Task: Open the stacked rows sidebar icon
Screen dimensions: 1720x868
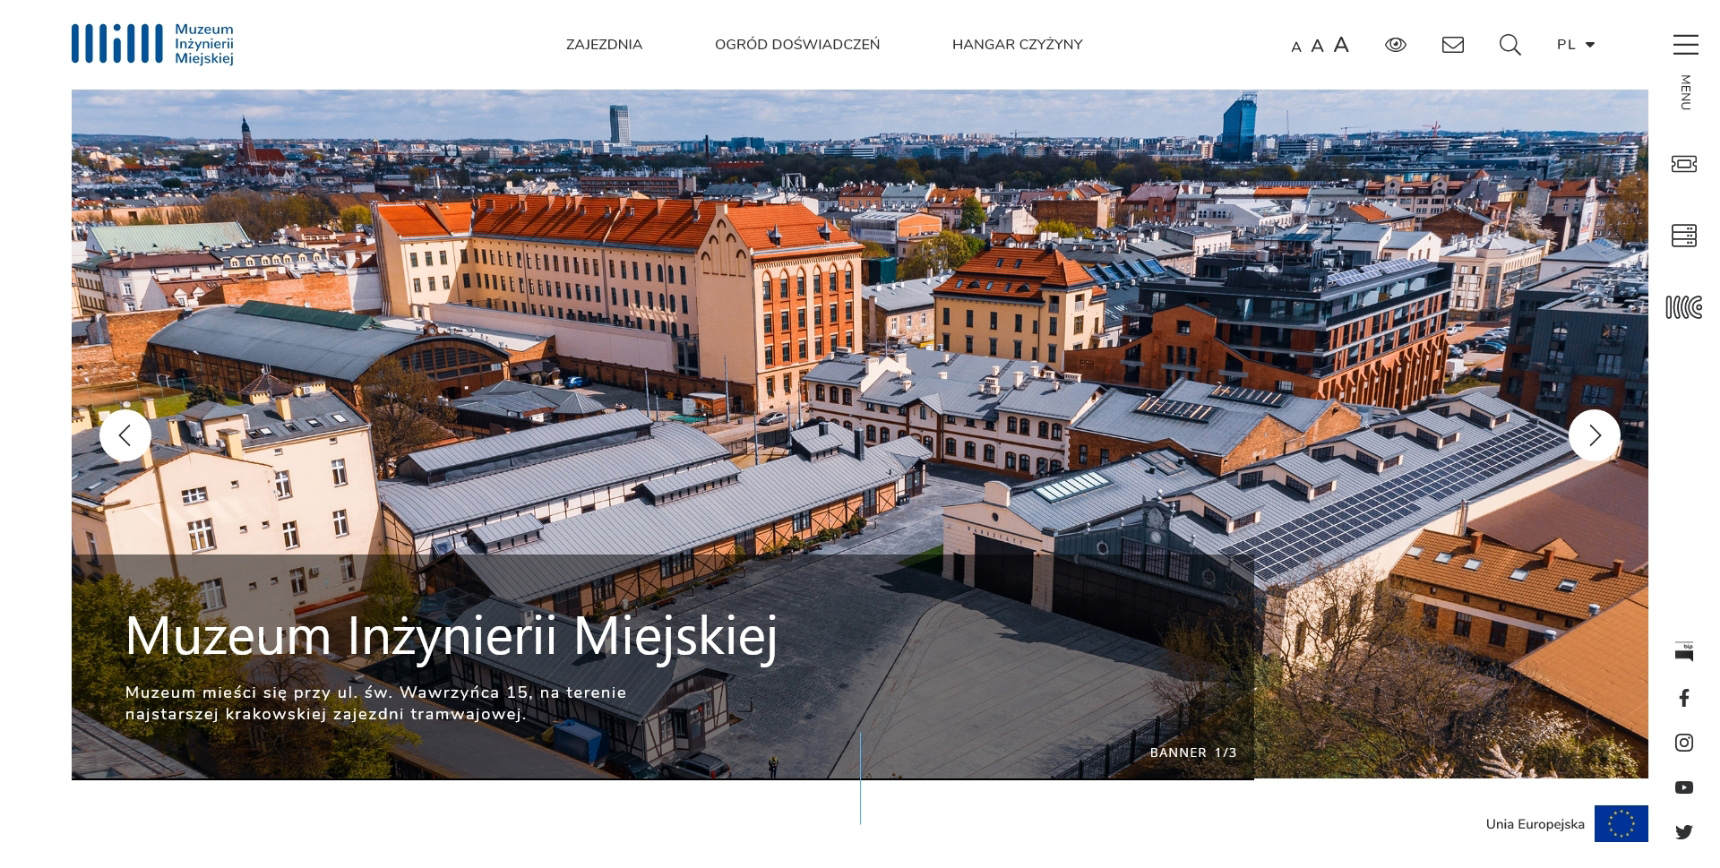Action: [x=1684, y=236]
